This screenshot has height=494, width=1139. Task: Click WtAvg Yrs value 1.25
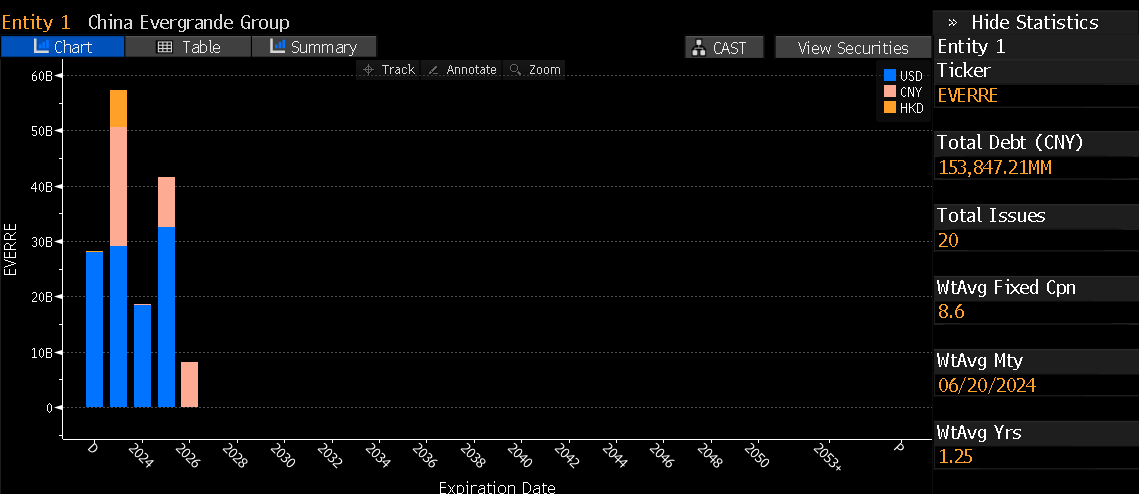click(955, 456)
